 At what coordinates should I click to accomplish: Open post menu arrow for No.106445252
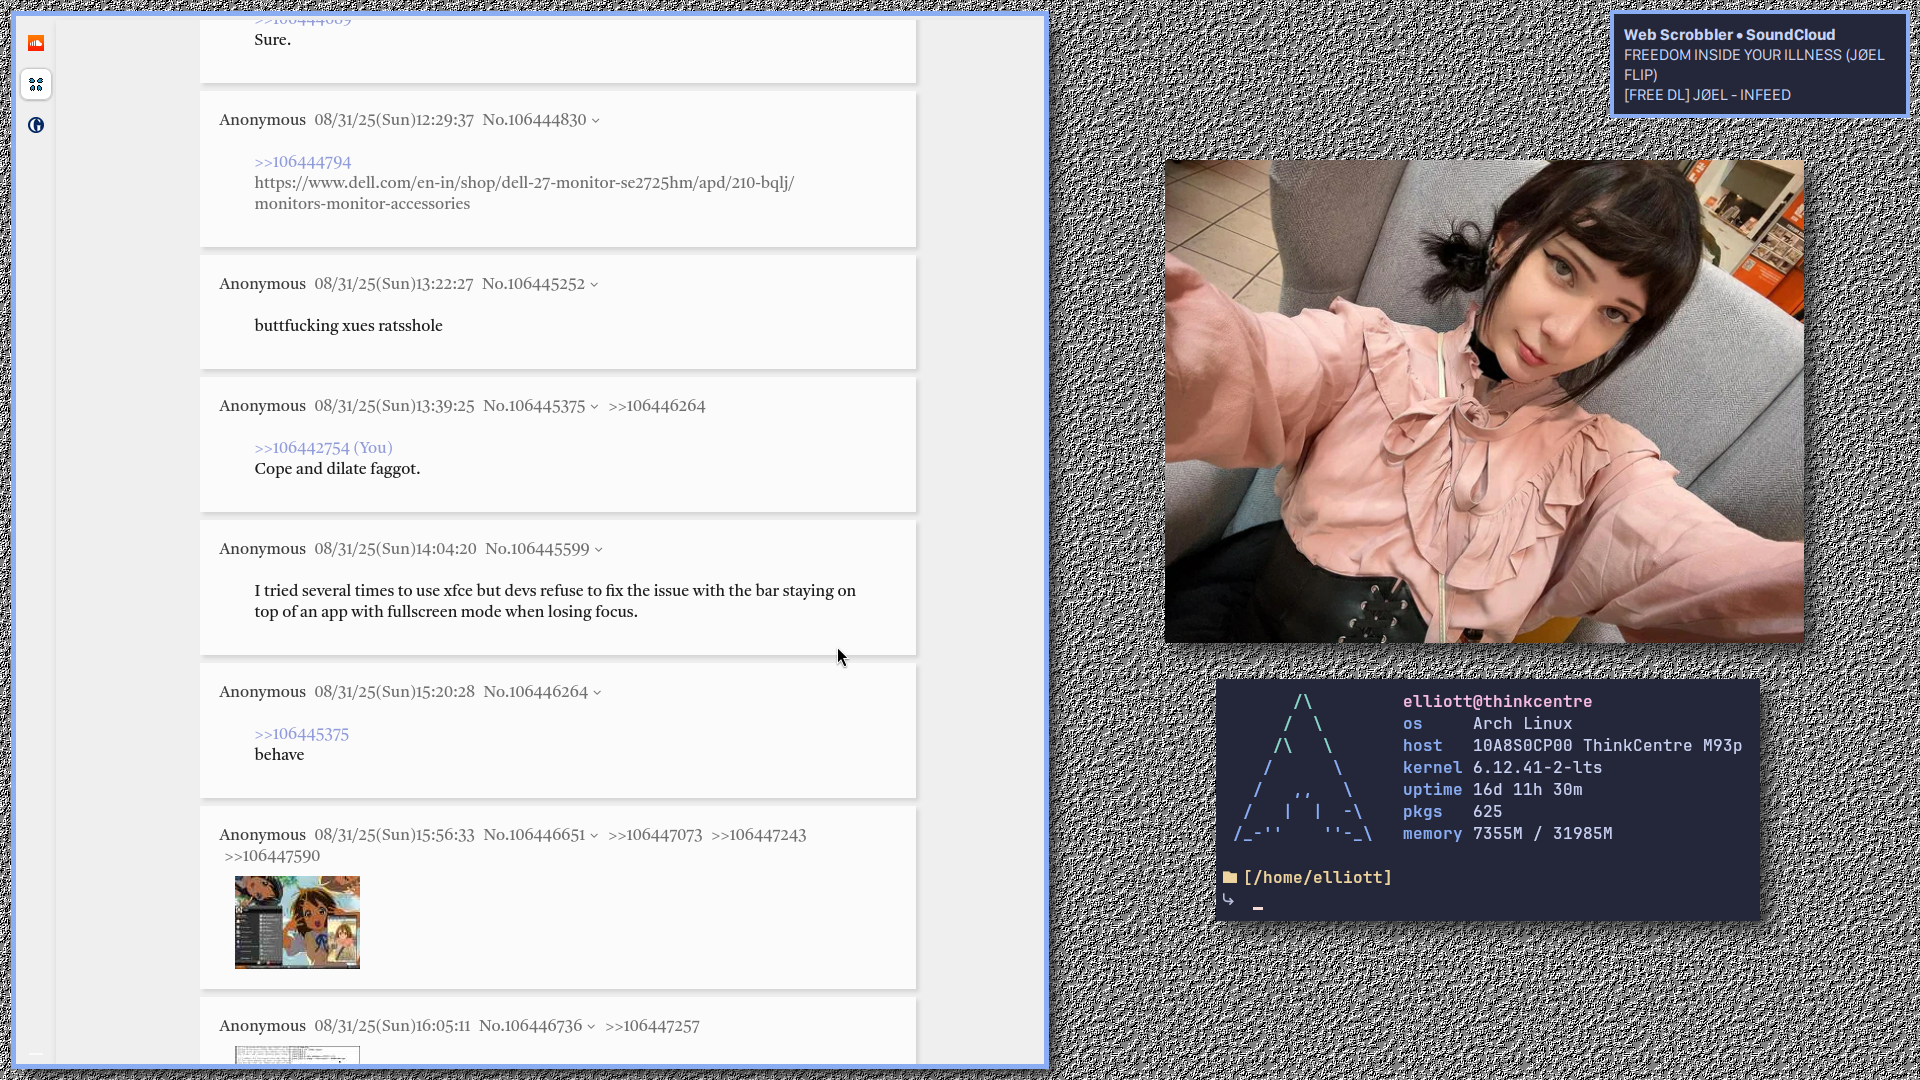(x=594, y=285)
